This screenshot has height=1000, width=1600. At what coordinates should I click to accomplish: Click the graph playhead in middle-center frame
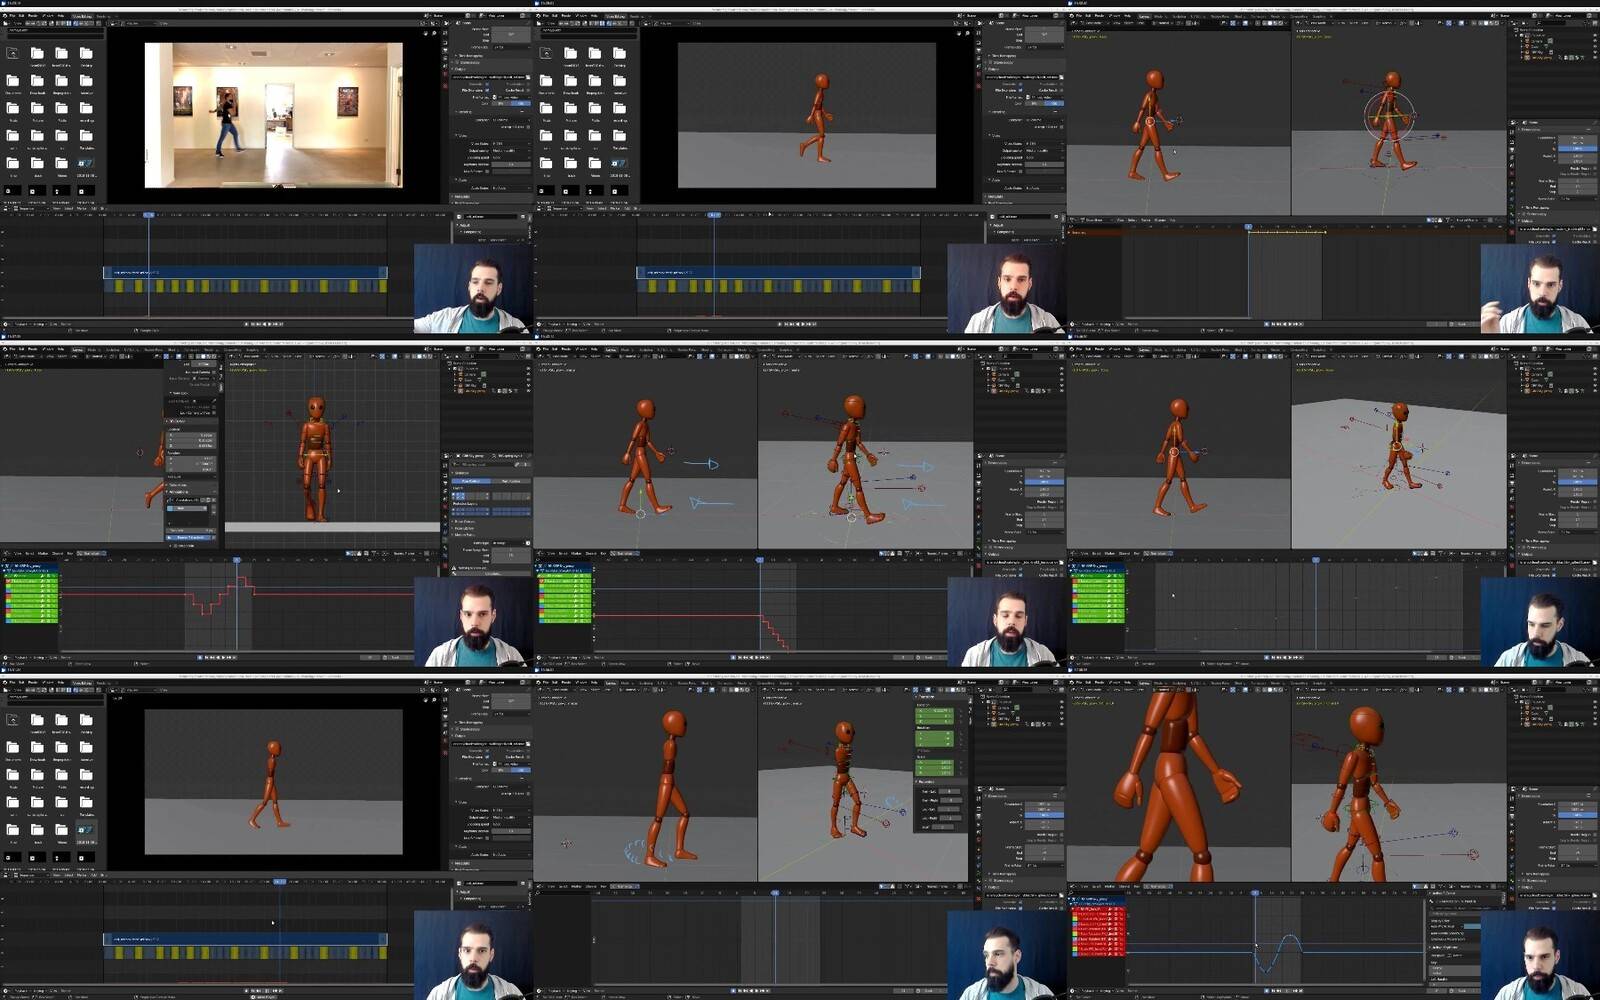pyautogui.click(x=760, y=560)
